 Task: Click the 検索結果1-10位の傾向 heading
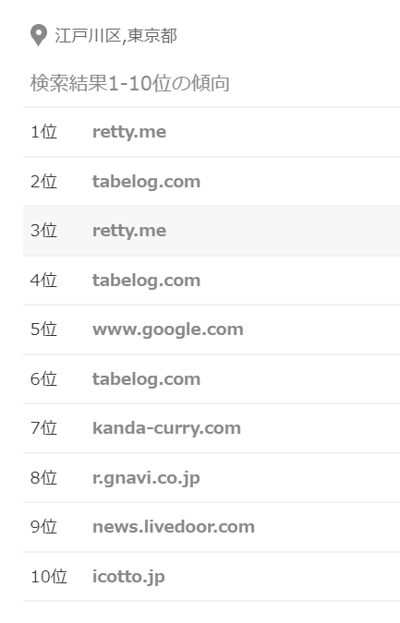coord(130,83)
